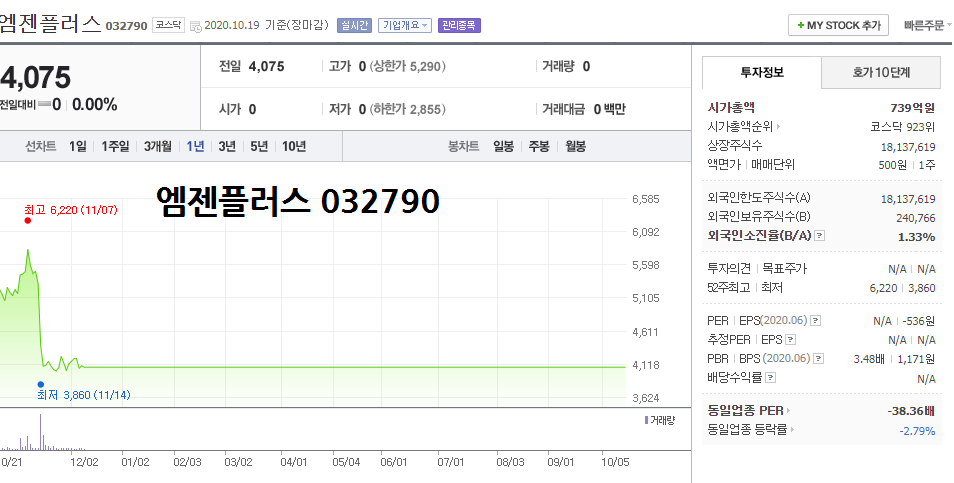The height and width of the screenshot is (483, 954).
Task: Click the calendar icon beside 2020.10.19 date
Action: (x=195, y=26)
